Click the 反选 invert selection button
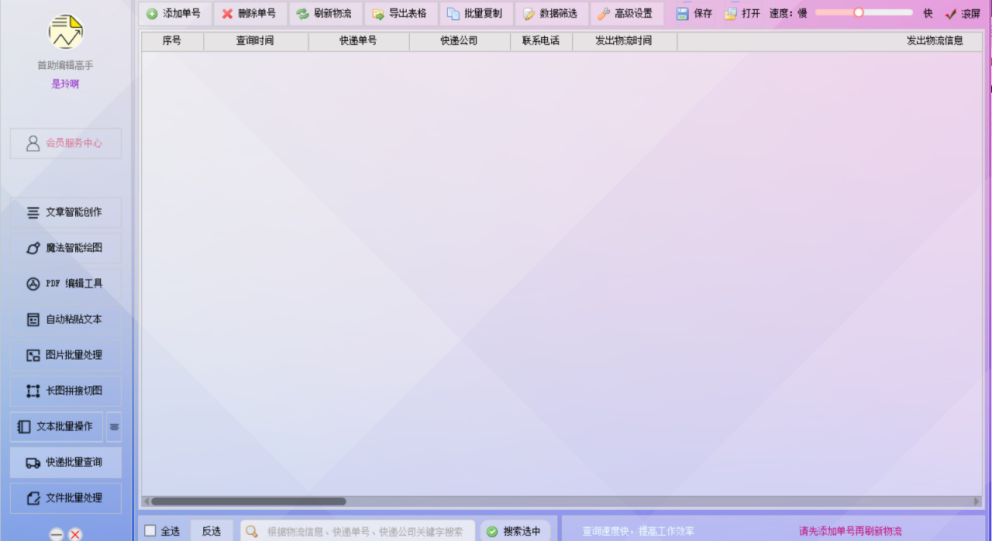 (211, 531)
